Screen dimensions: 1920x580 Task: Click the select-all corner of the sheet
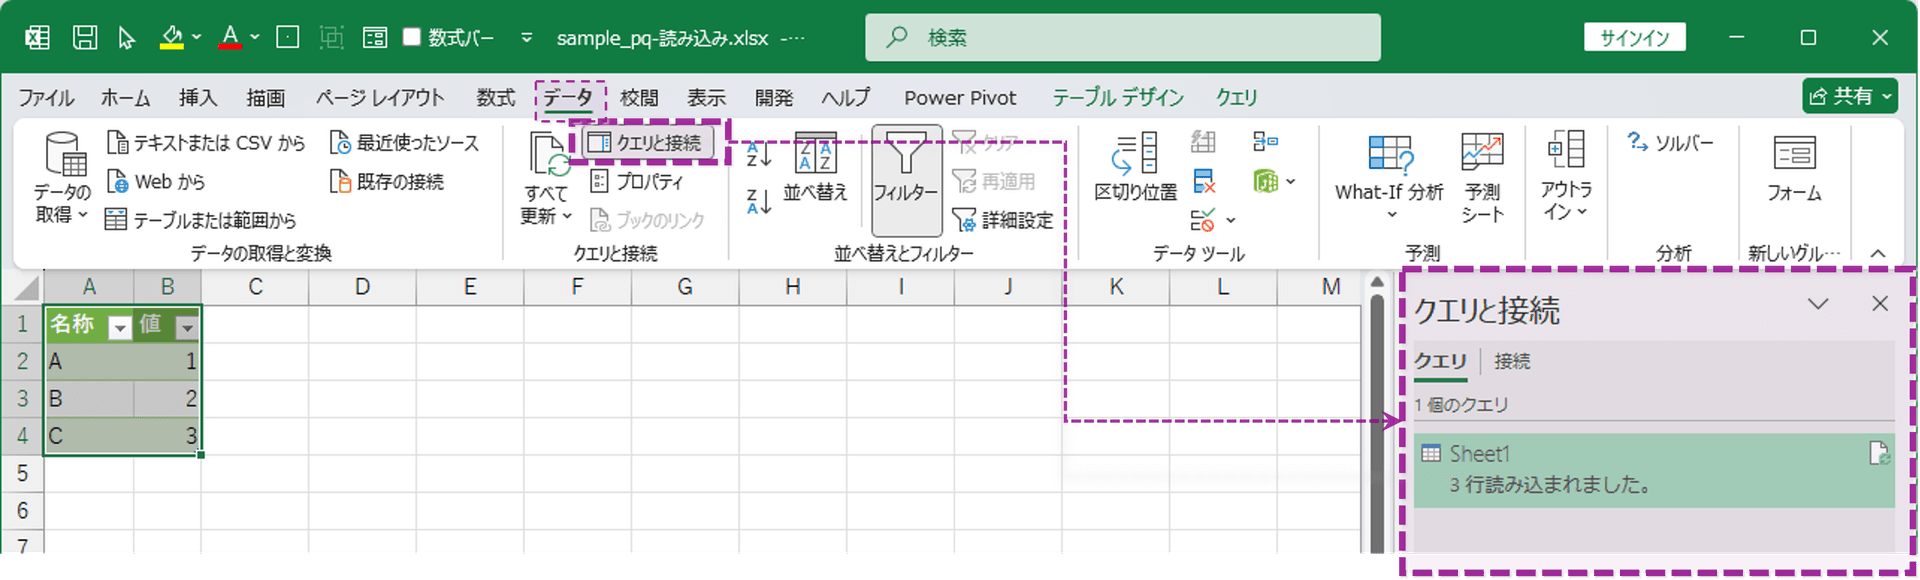22,287
